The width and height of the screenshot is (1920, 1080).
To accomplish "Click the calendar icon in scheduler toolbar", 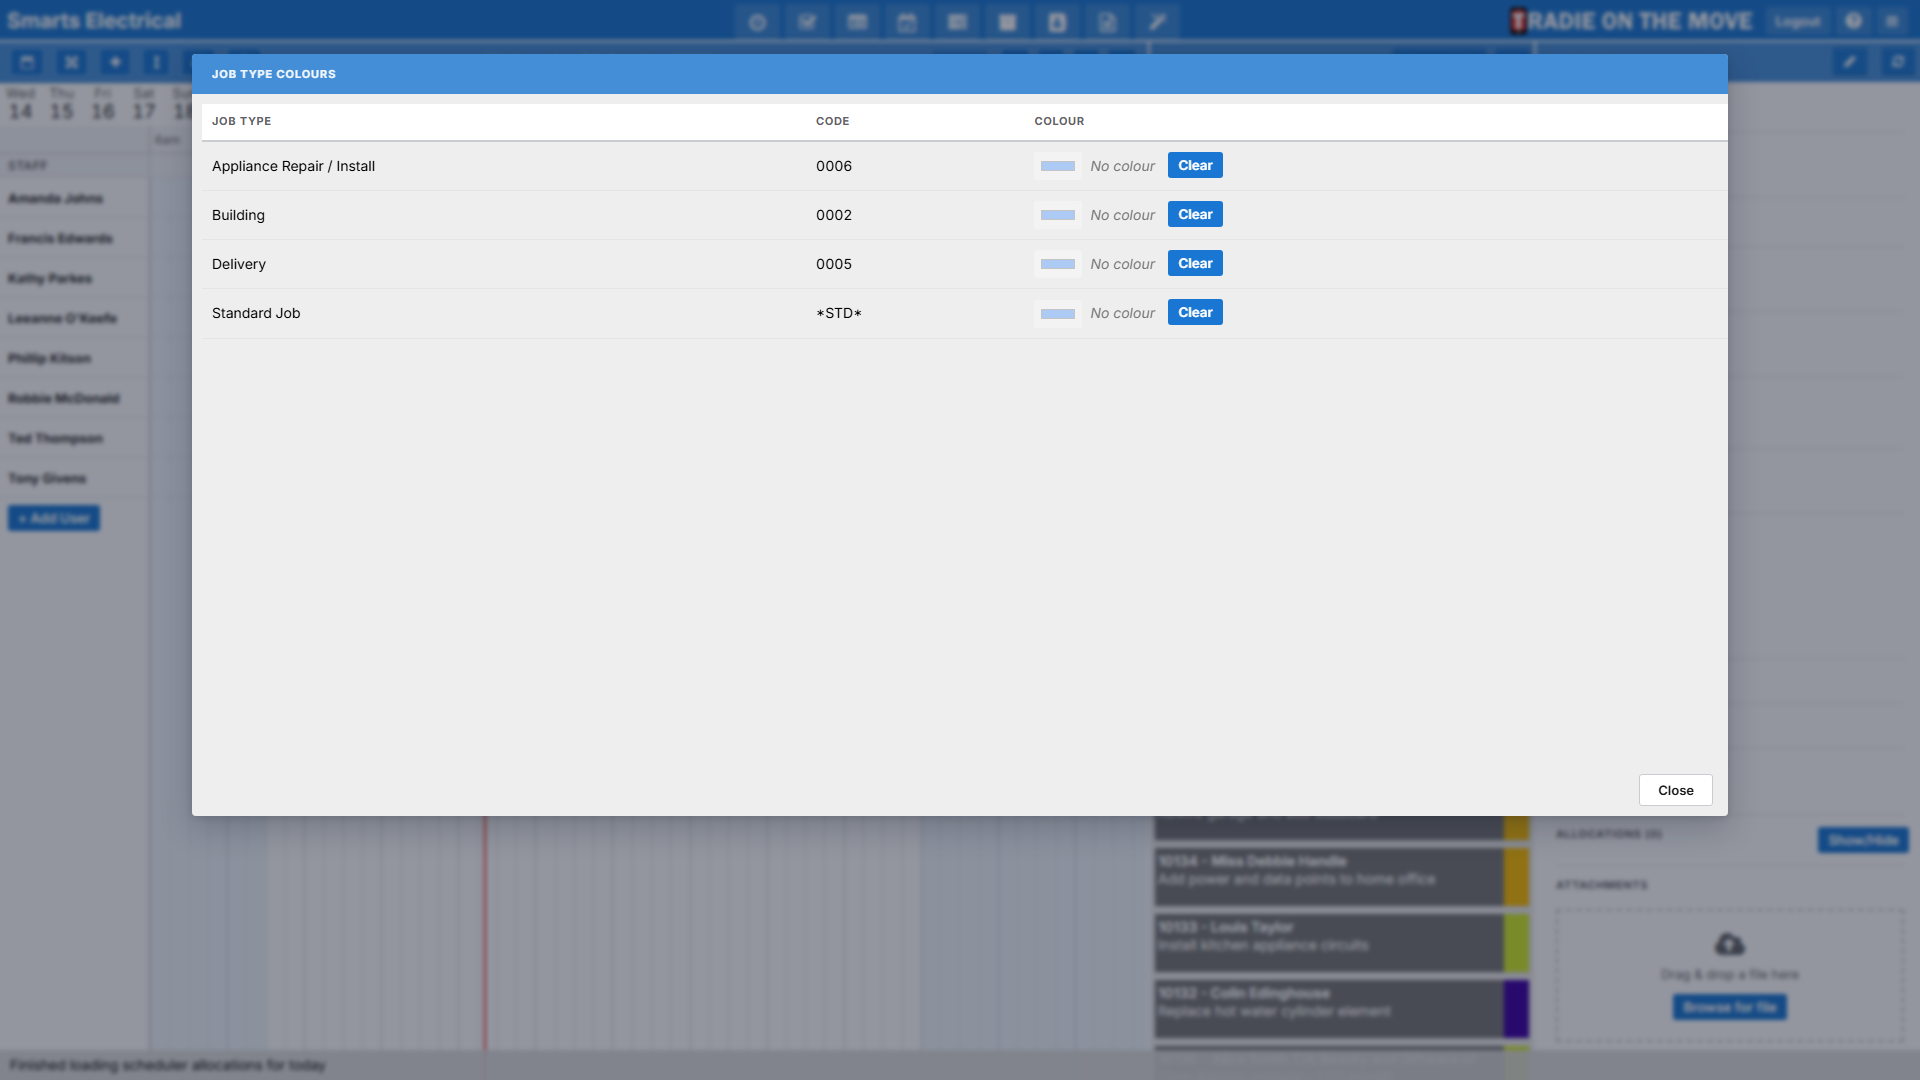I will click(x=27, y=62).
